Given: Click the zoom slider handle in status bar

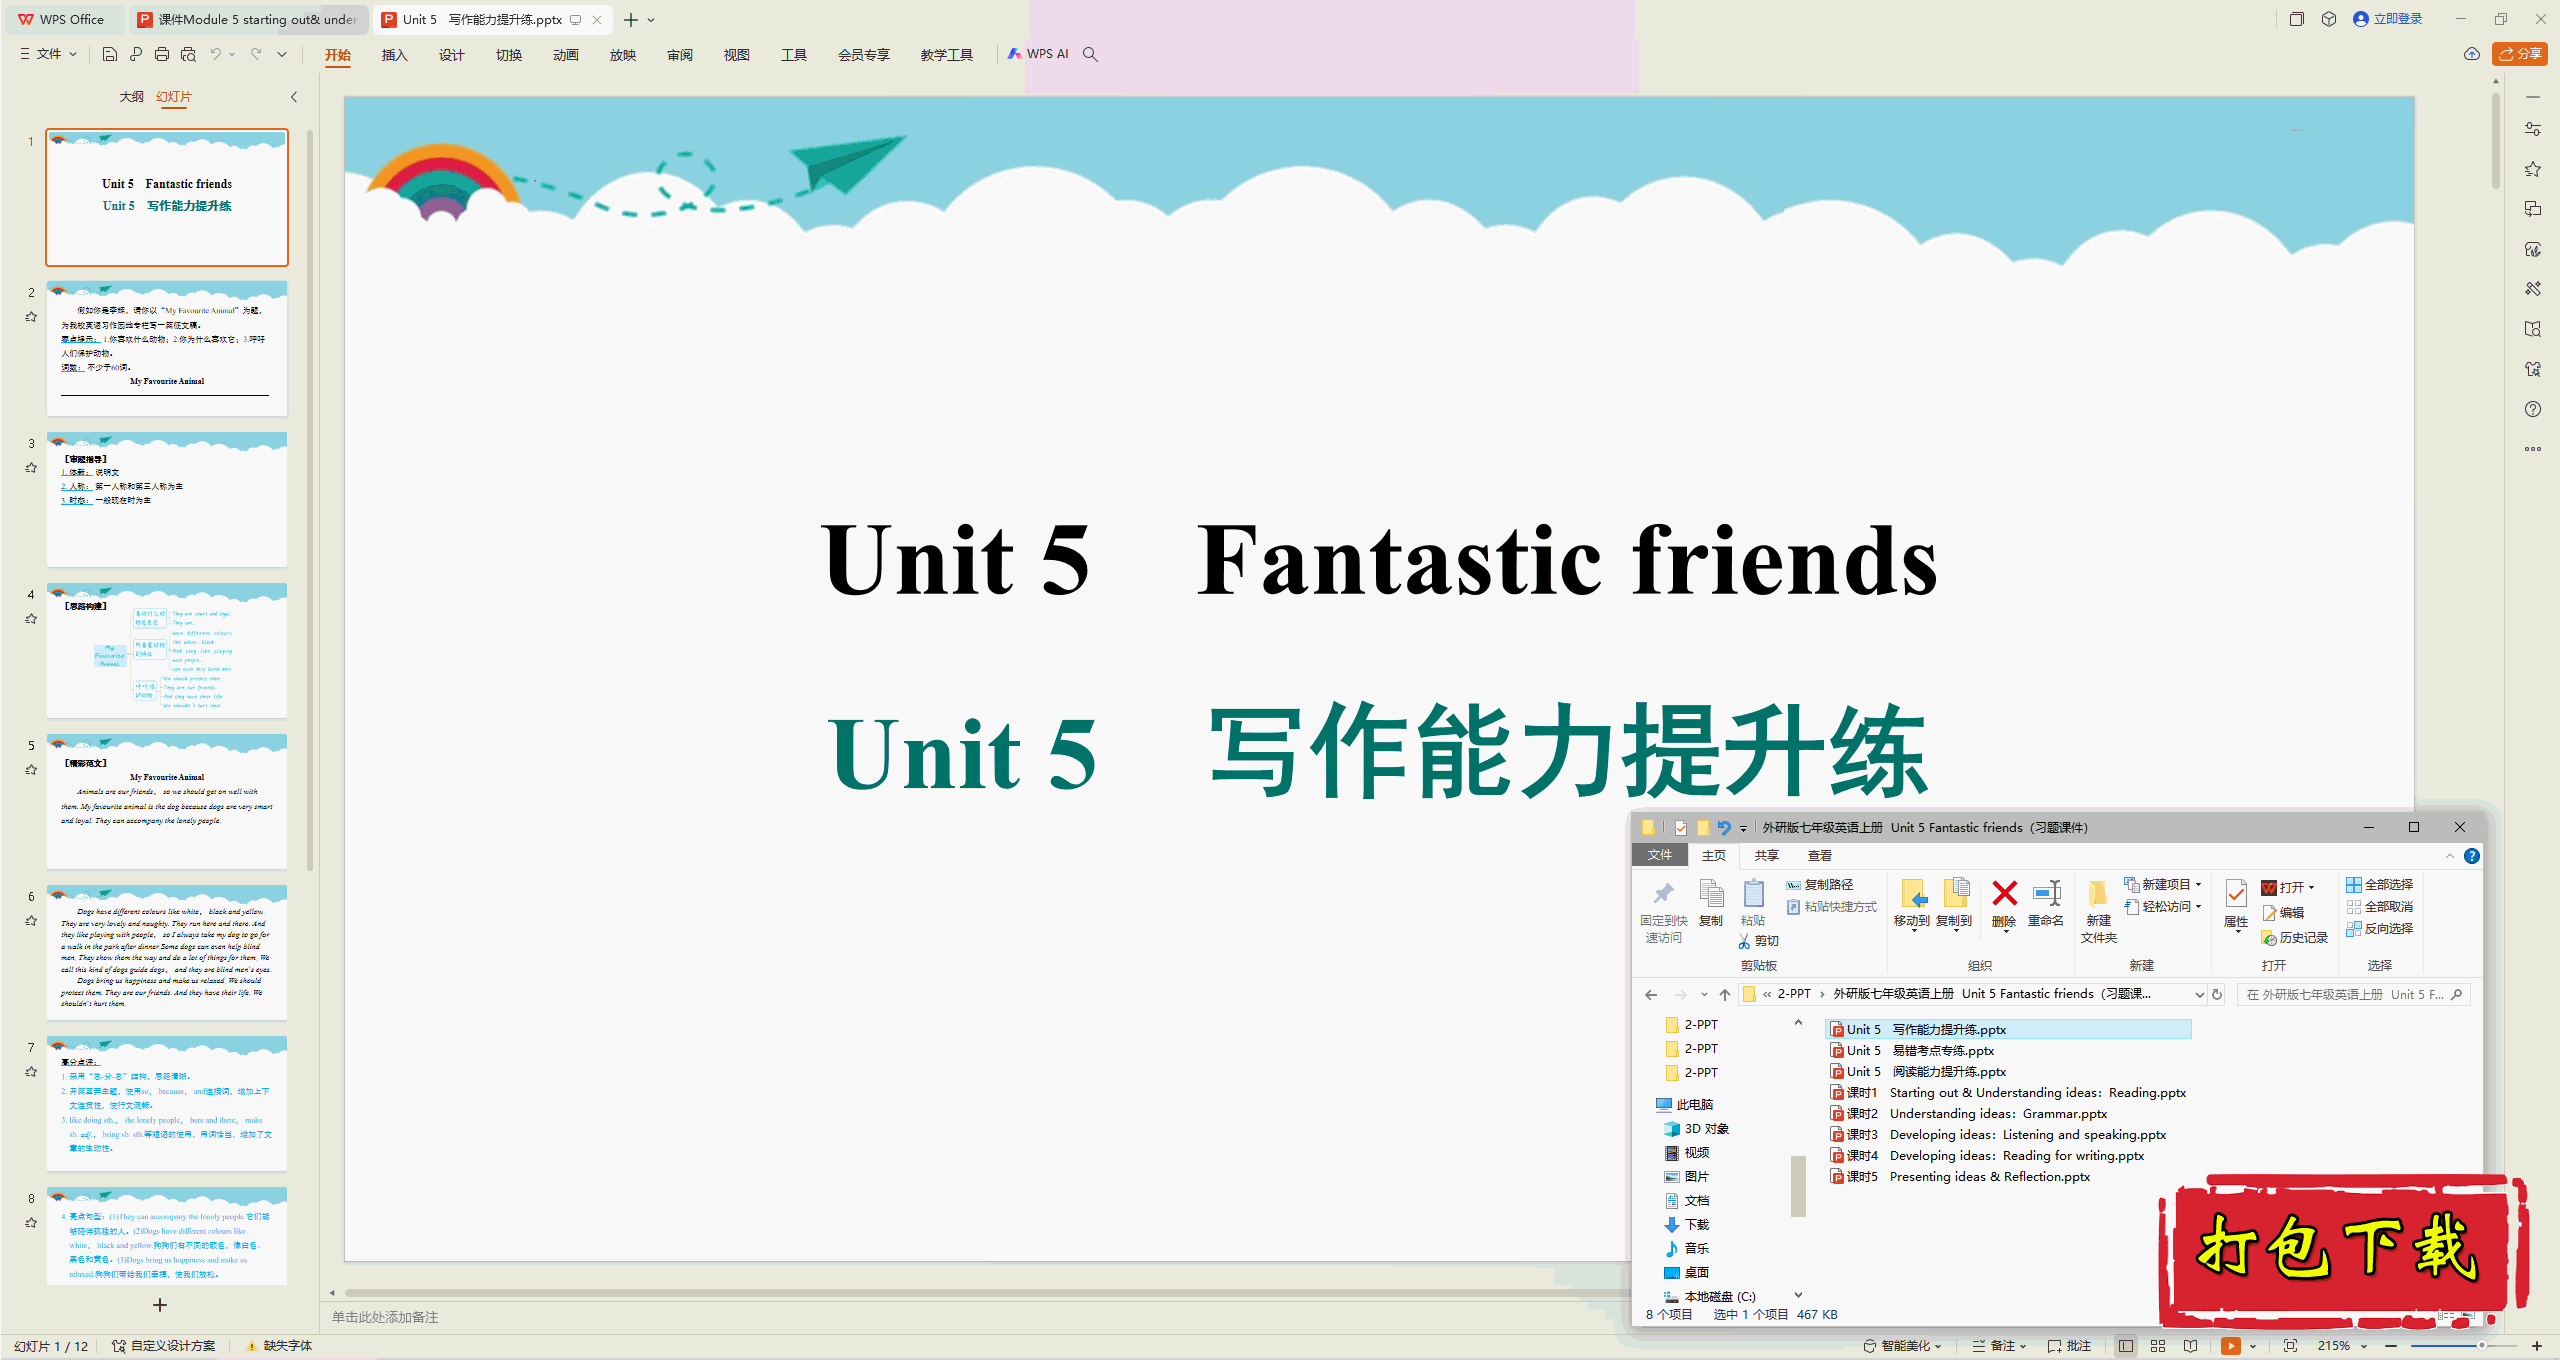Looking at the screenshot, I should 2482,1346.
